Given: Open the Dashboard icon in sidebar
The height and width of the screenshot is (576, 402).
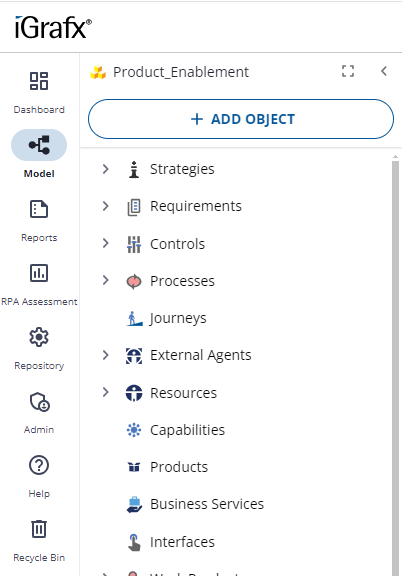Looking at the screenshot, I should coord(39,81).
